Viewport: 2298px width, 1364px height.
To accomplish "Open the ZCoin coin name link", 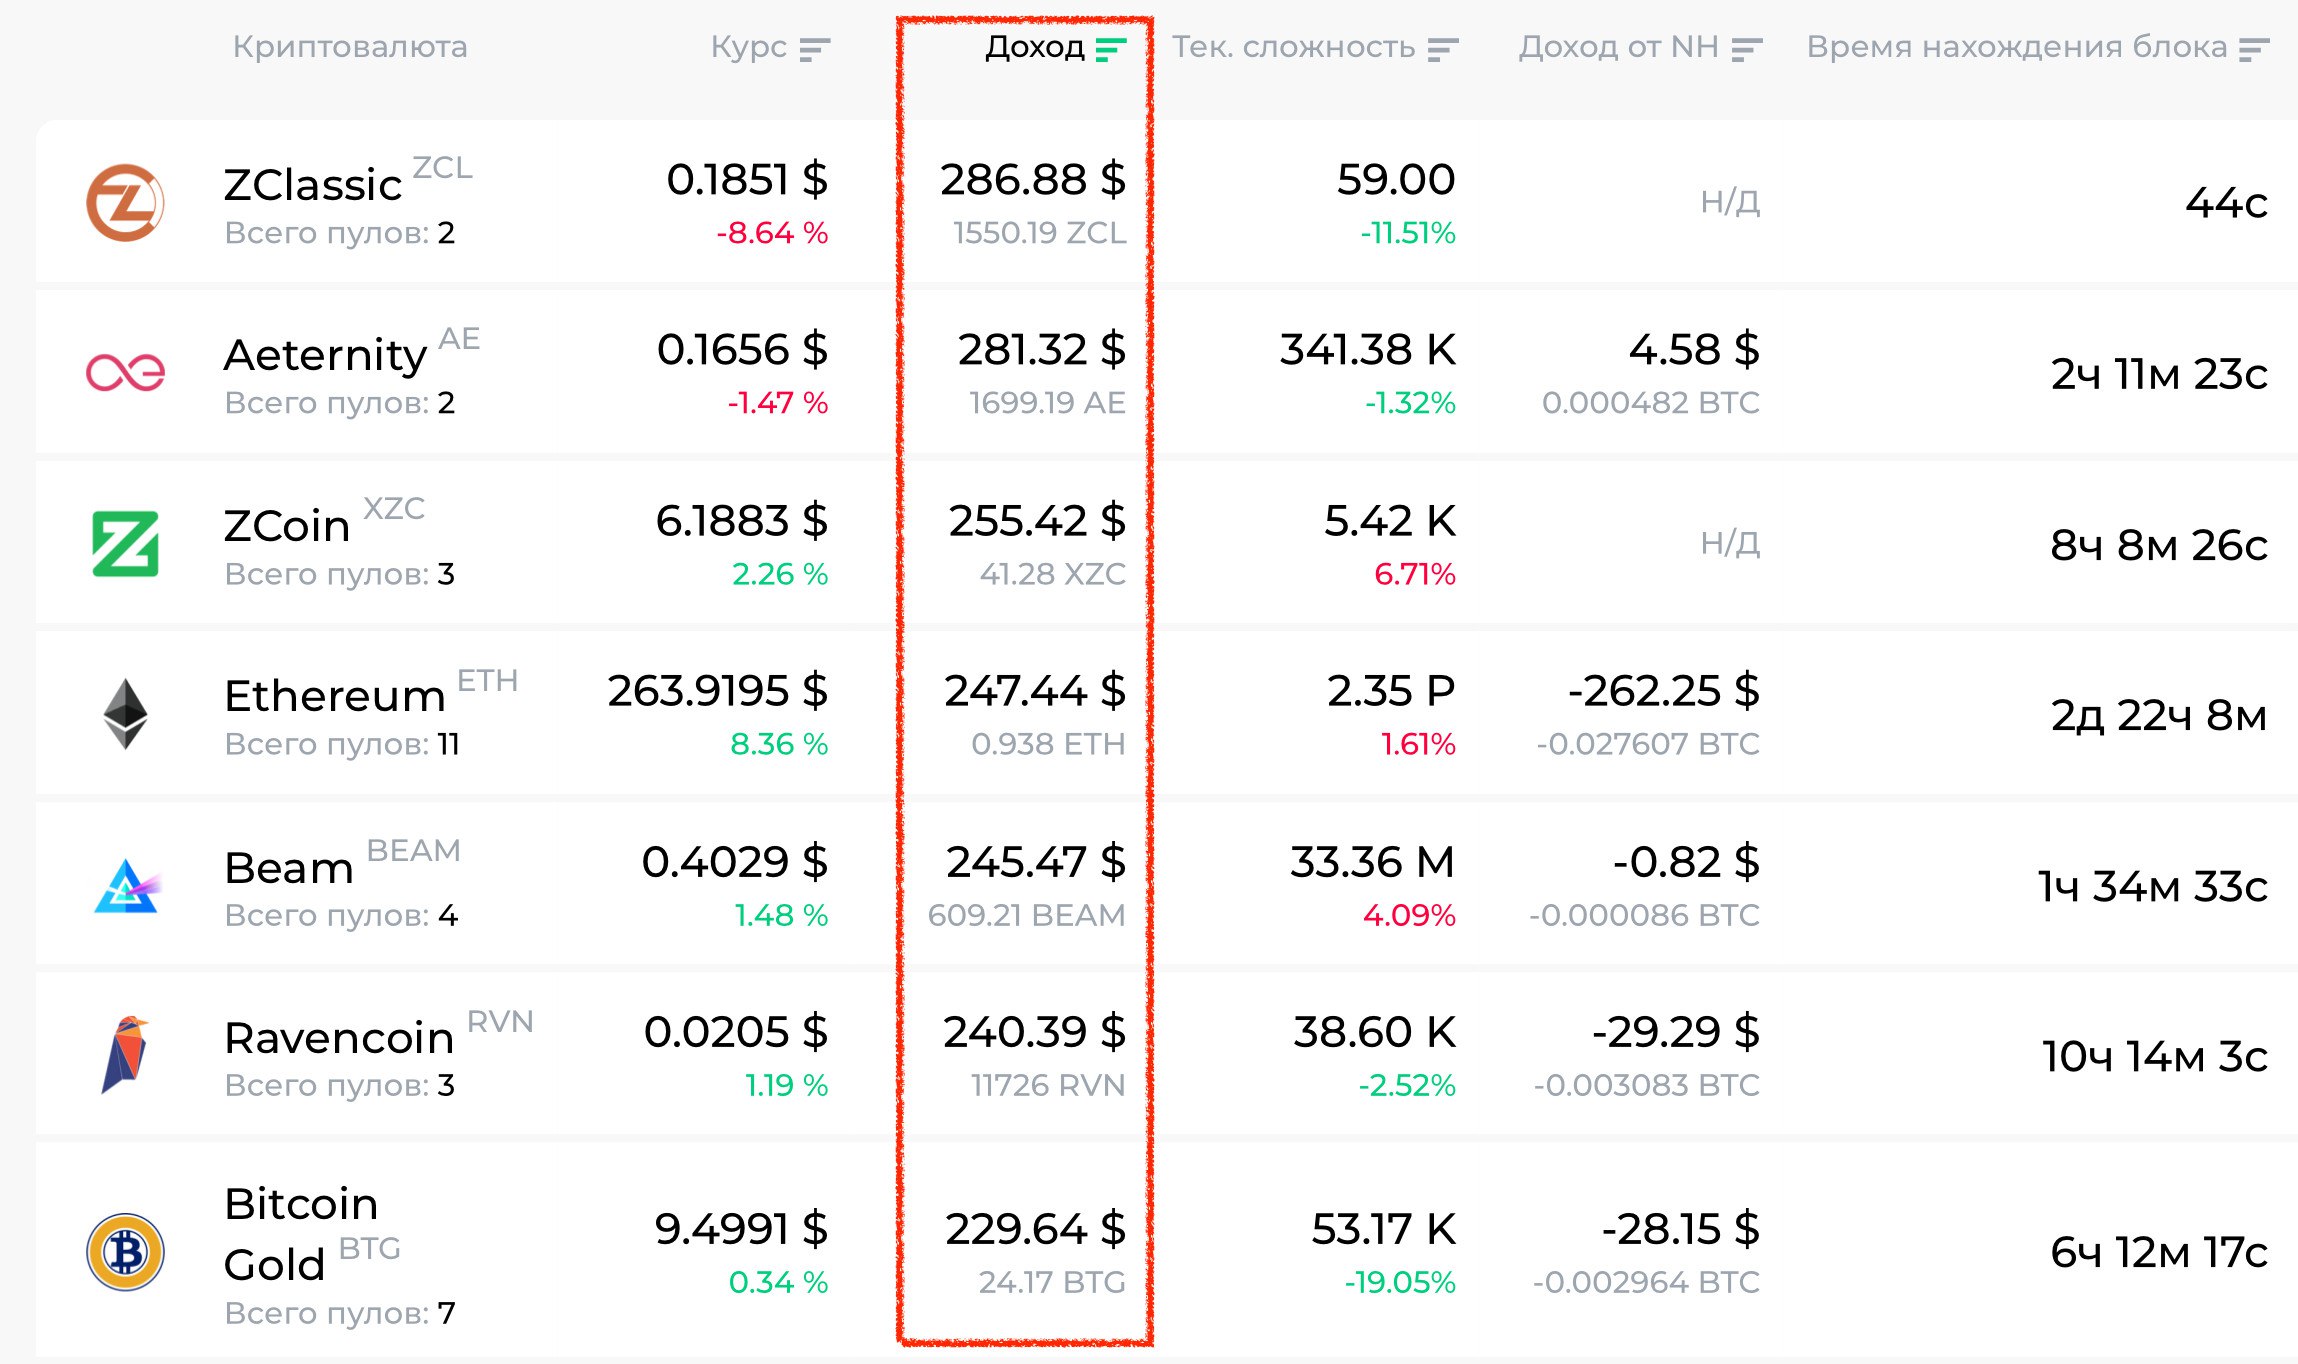I will 286,526.
